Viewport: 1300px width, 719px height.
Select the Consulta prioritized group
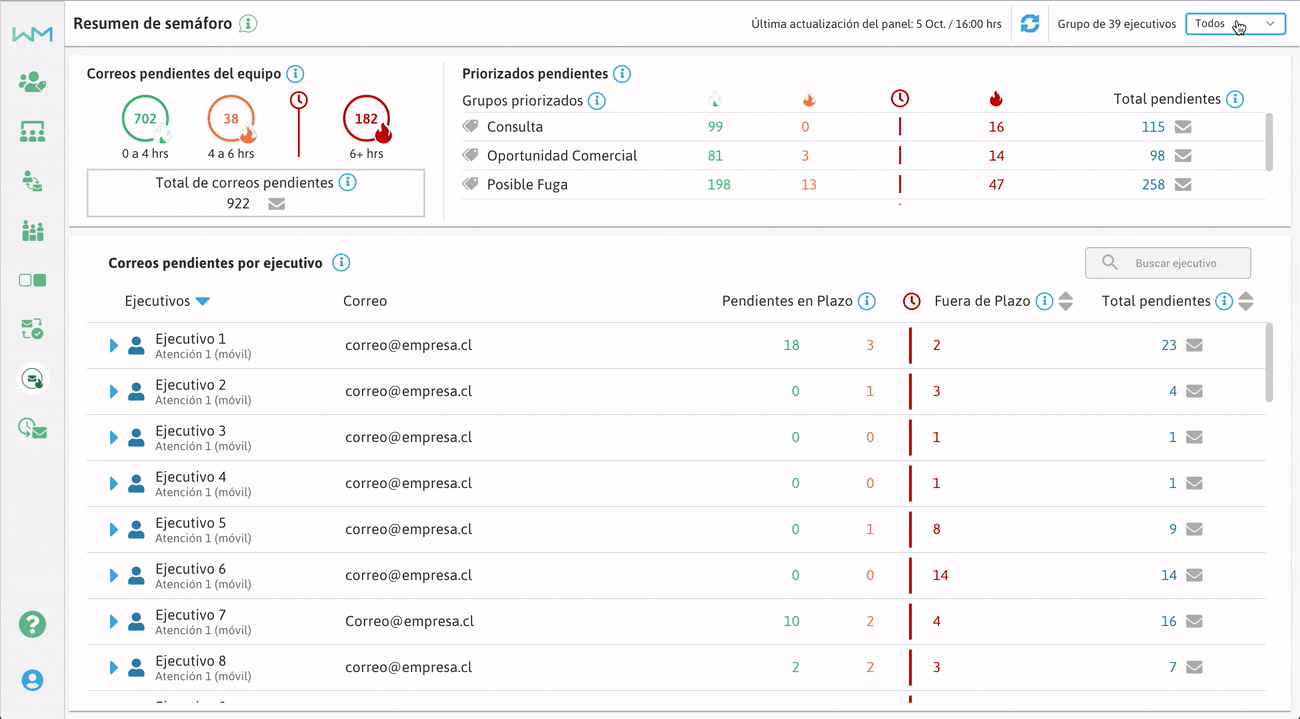click(x=514, y=127)
